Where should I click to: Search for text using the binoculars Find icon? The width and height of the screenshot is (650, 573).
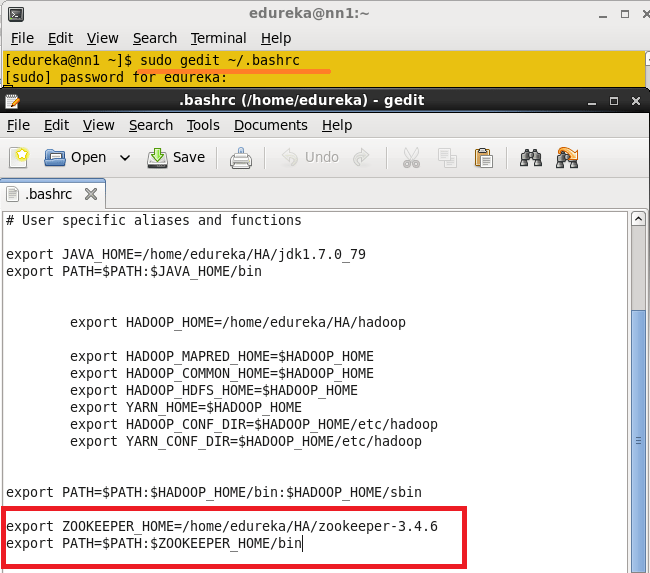(x=531, y=158)
